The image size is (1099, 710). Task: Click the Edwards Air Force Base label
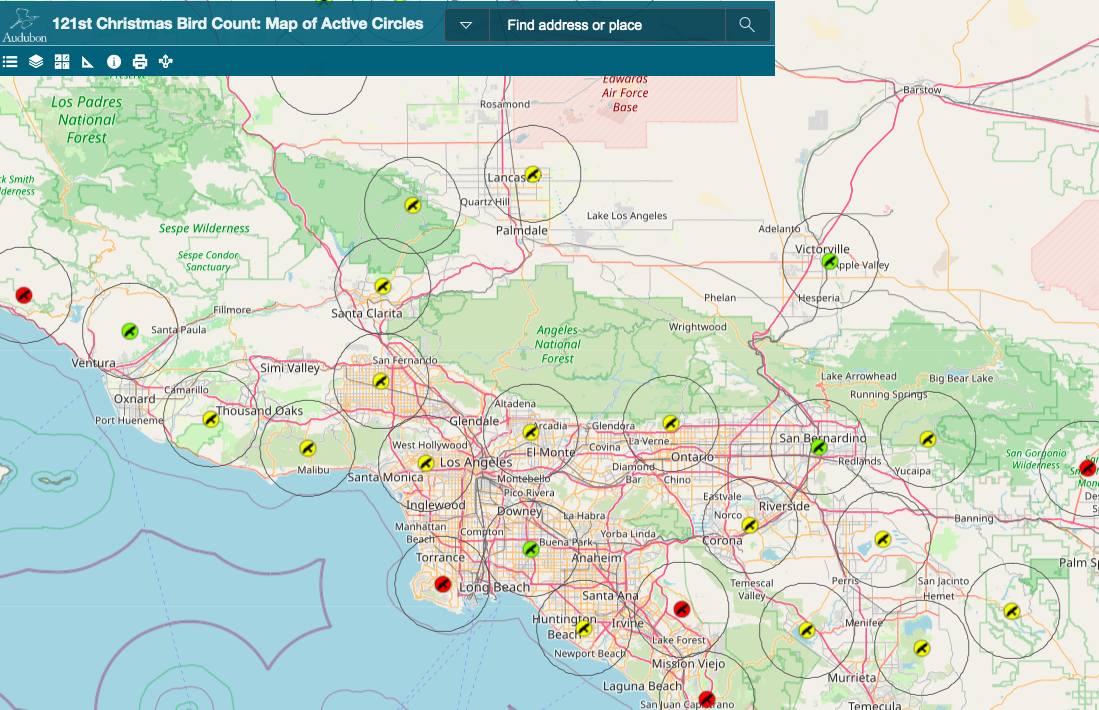(625, 93)
